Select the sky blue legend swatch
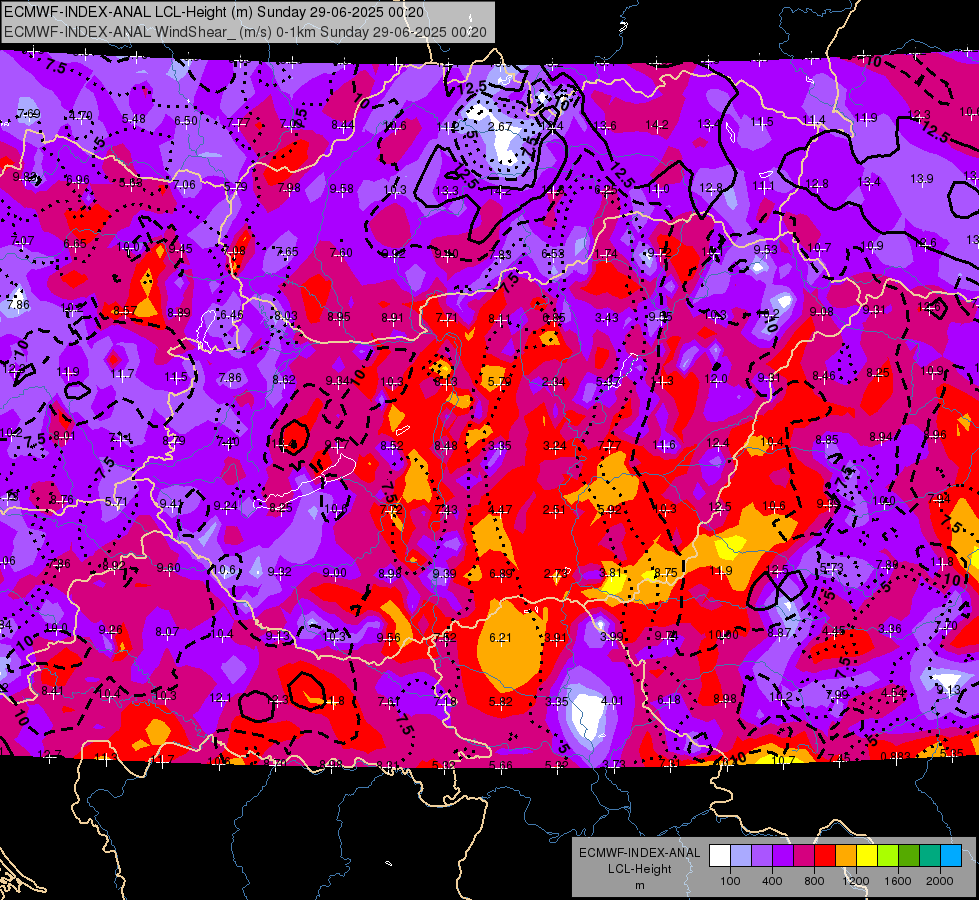Viewport: 979px width, 900px height. coord(951,855)
